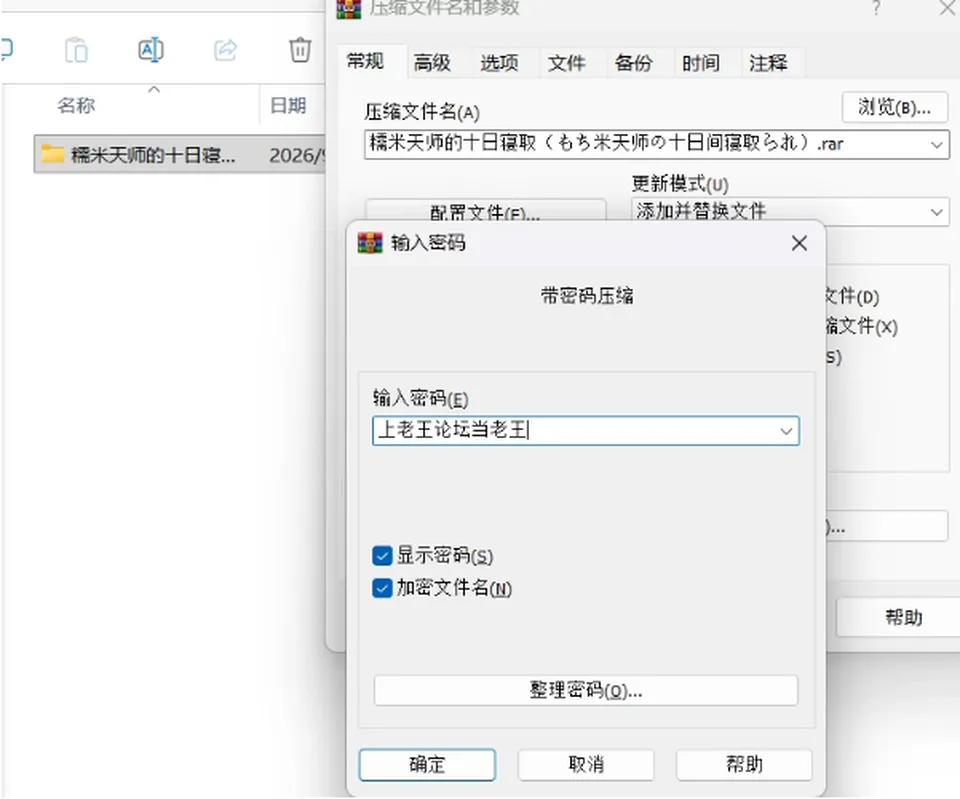
Task: Click 取消 in password dialog
Action: [586, 765]
